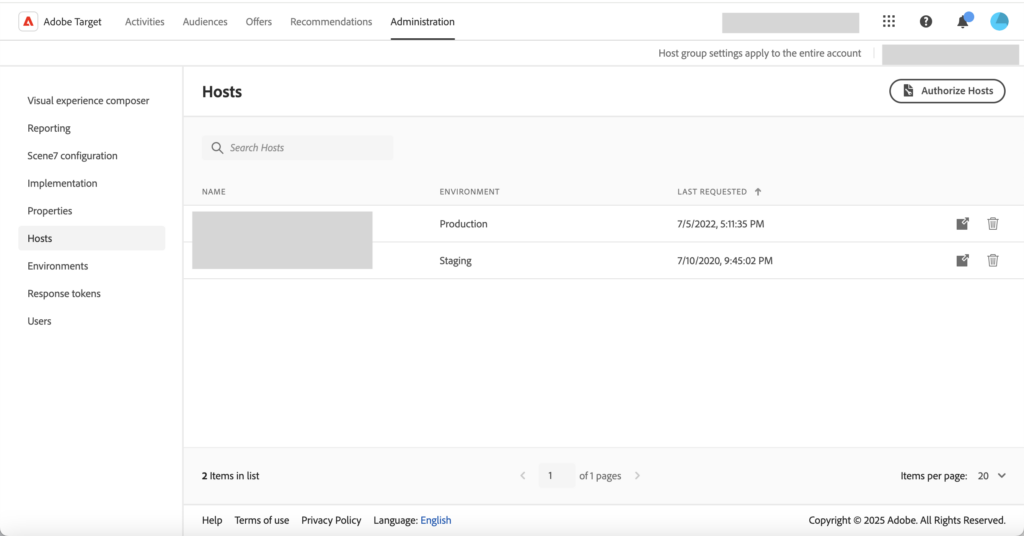Click the Help footer link
This screenshot has height=536, width=1024.
pos(212,520)
